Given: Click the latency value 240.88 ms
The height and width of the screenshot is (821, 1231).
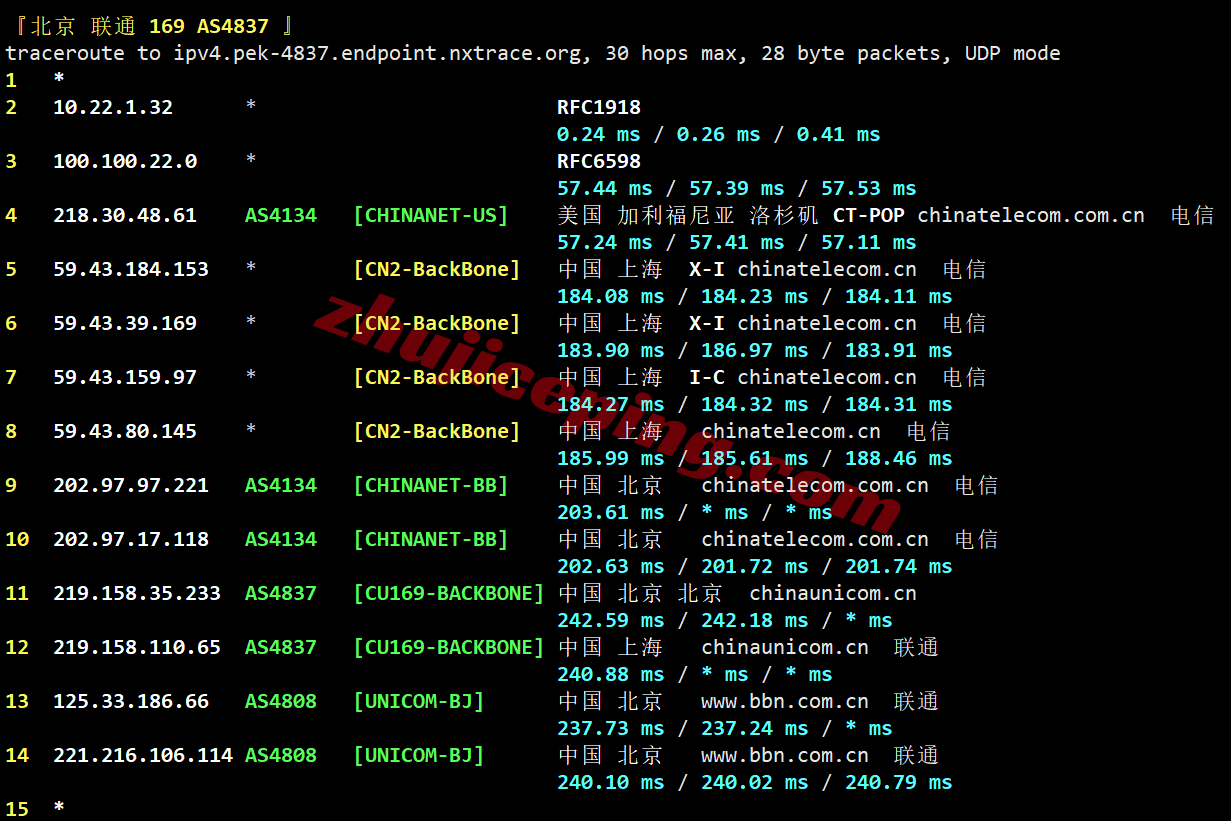Looking at the screenshot, I should tap(611, 674).
